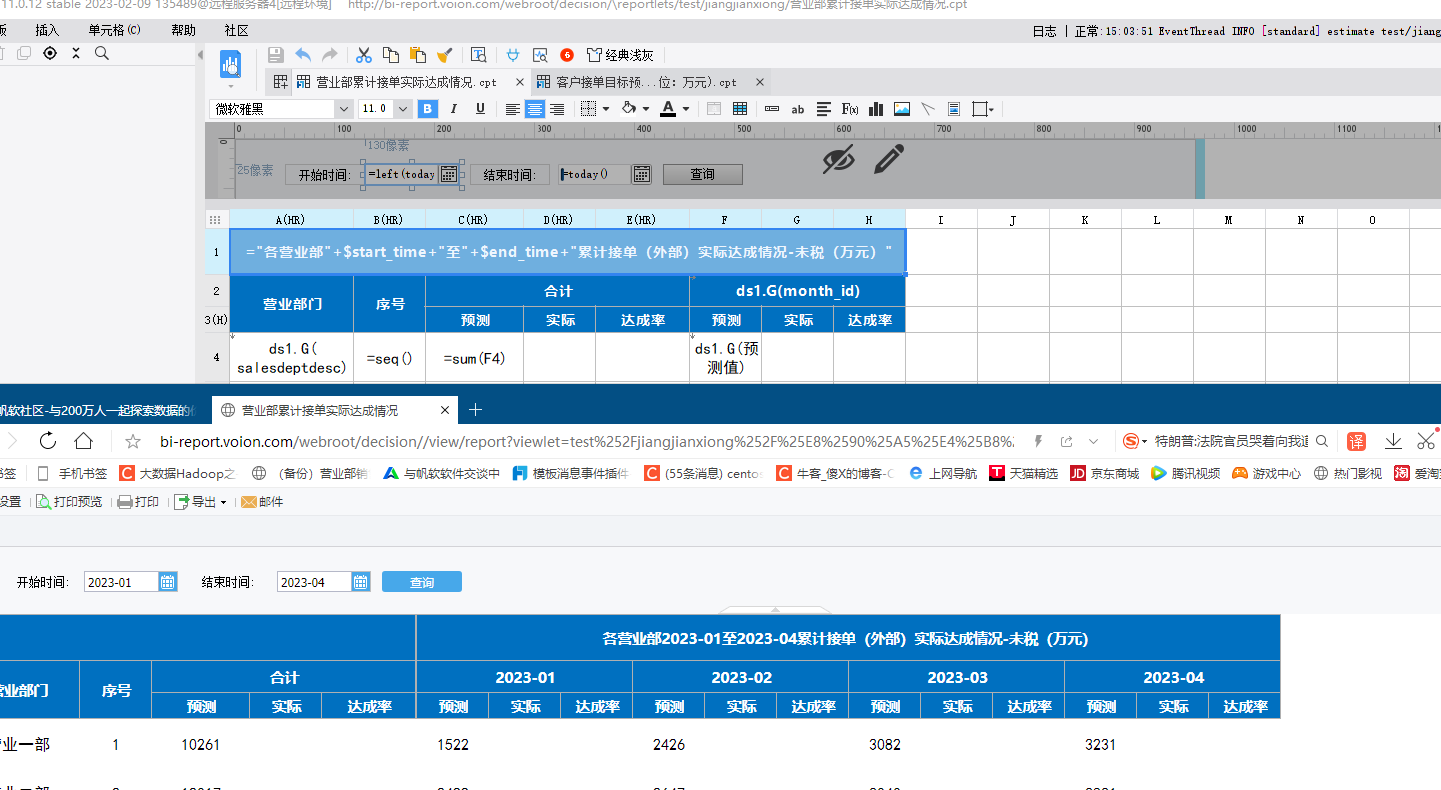Open the 导出 export dropdown

pyautogui.click(x=223, y=502)
